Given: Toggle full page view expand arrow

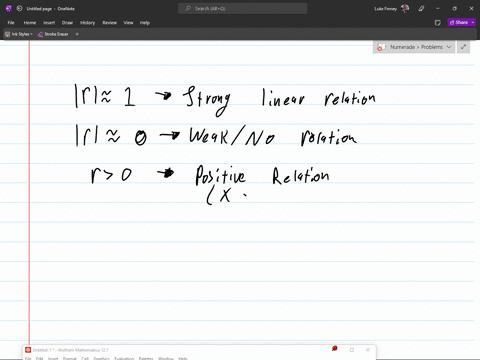Looking at the screenshot, I should [463, 47].
